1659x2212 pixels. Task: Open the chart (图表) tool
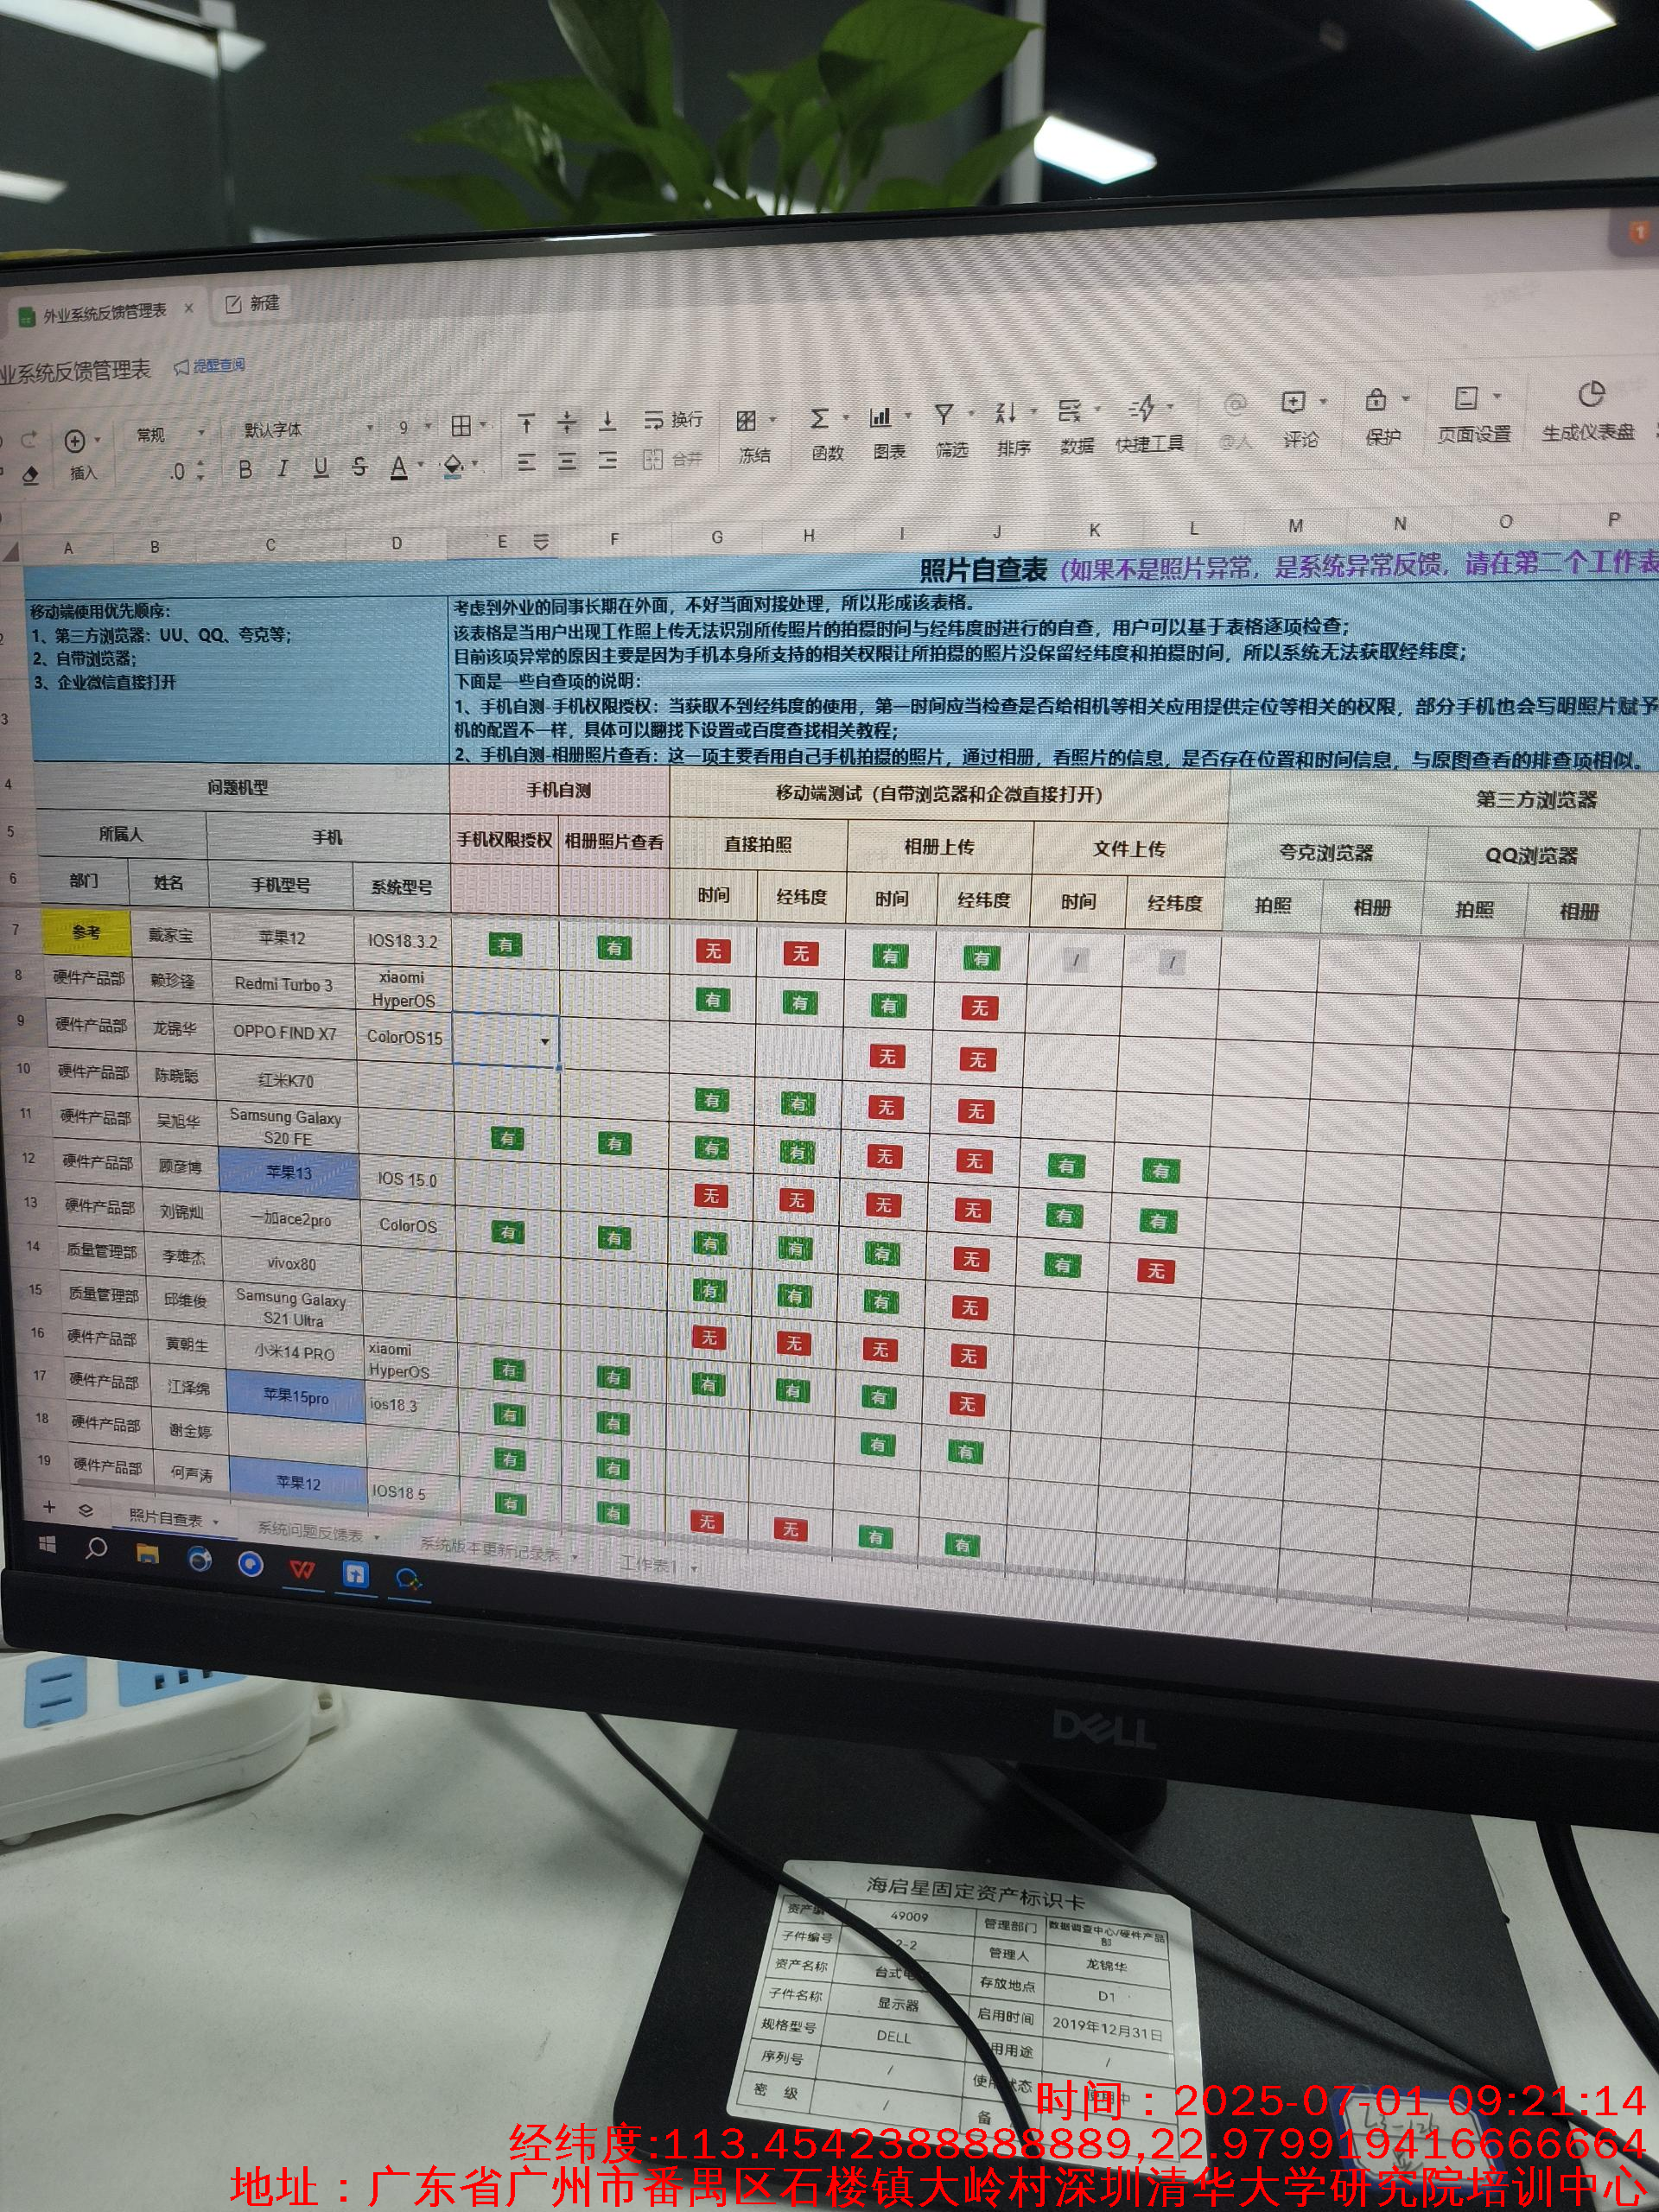(880, 417)
